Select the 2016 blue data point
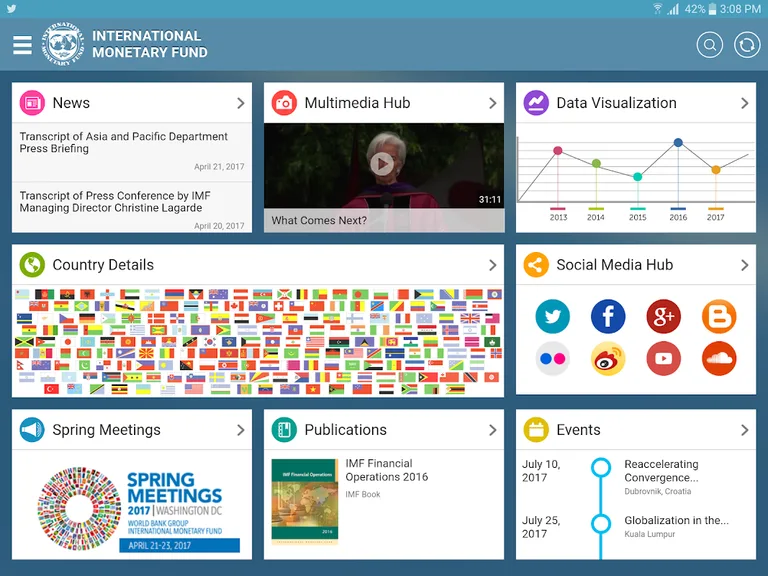768x576 pixels. 678,143
